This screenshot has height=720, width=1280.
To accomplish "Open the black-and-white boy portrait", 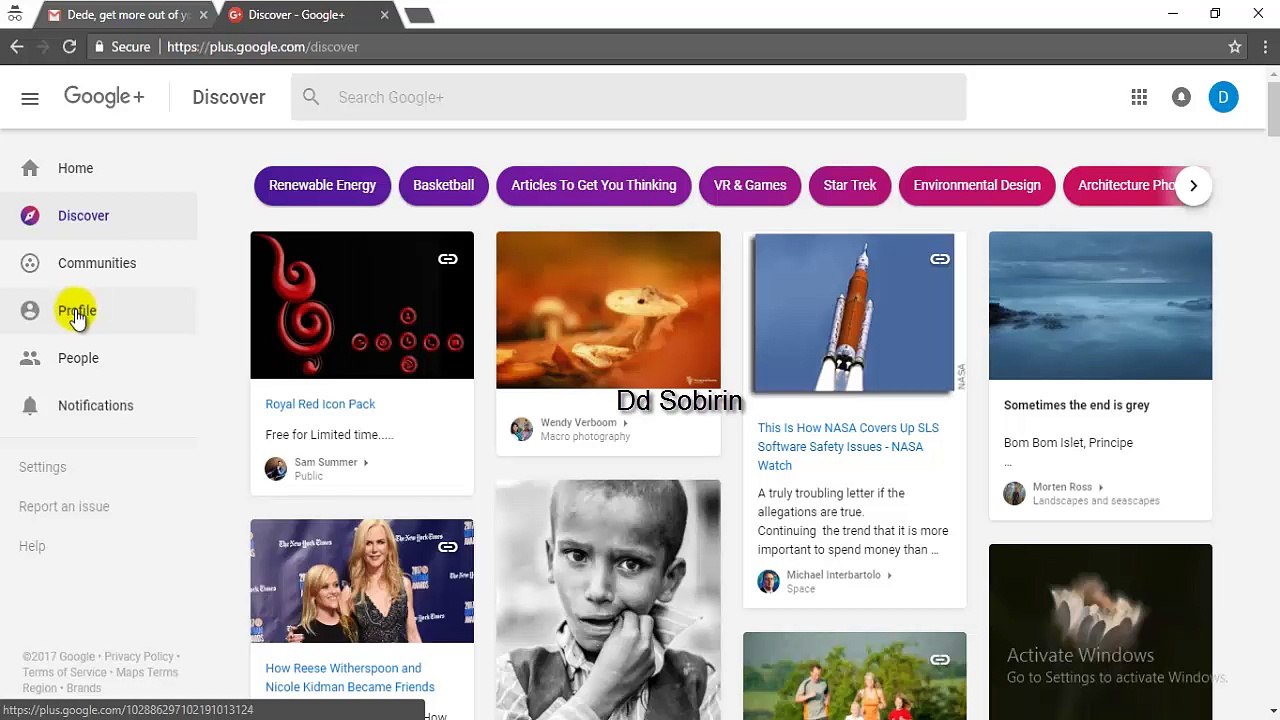I will [x=608, y=600].
